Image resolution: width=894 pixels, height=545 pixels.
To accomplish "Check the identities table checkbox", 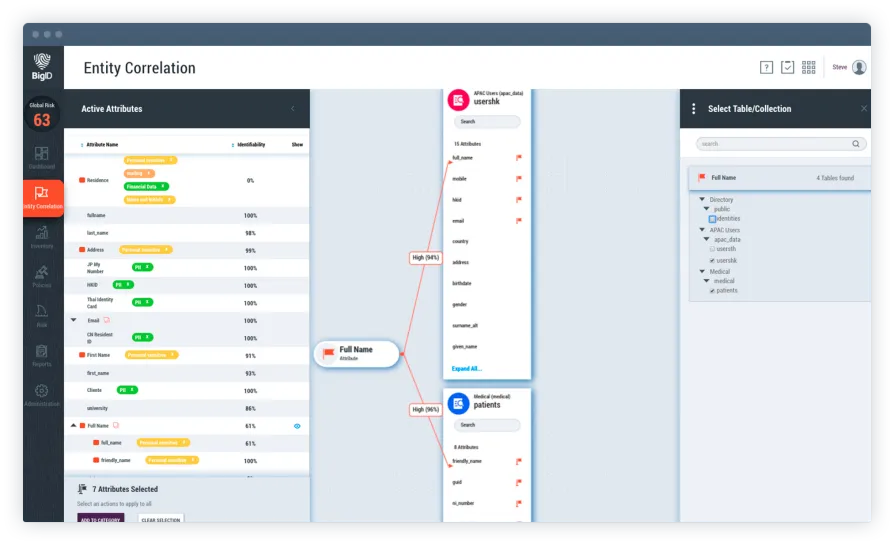I will pos(712,218).
